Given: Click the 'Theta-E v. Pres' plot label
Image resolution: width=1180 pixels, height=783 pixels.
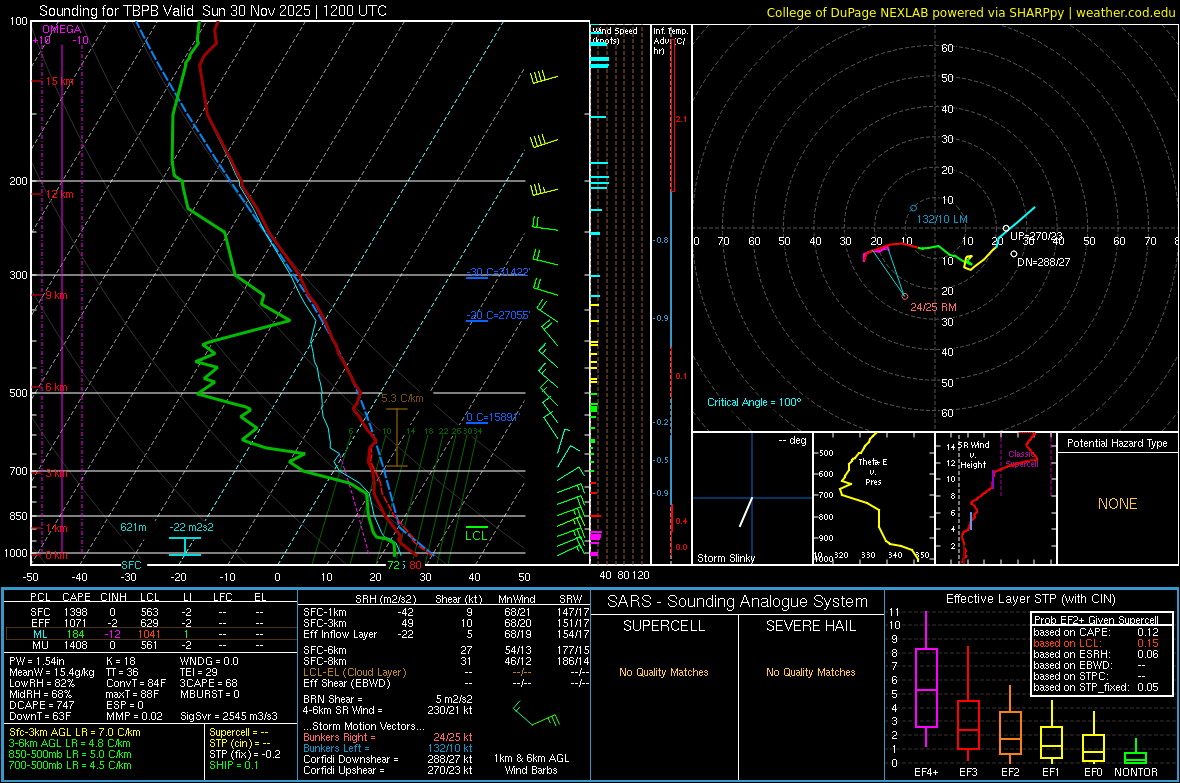Looking at the screenshot, I should pyautogui.click(x=873, y=471).
